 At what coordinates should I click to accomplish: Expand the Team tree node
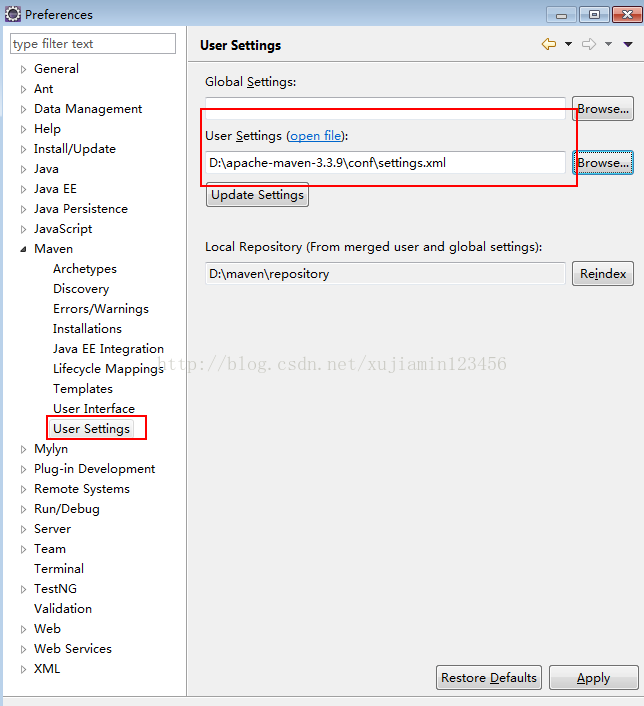coord(23,549)
